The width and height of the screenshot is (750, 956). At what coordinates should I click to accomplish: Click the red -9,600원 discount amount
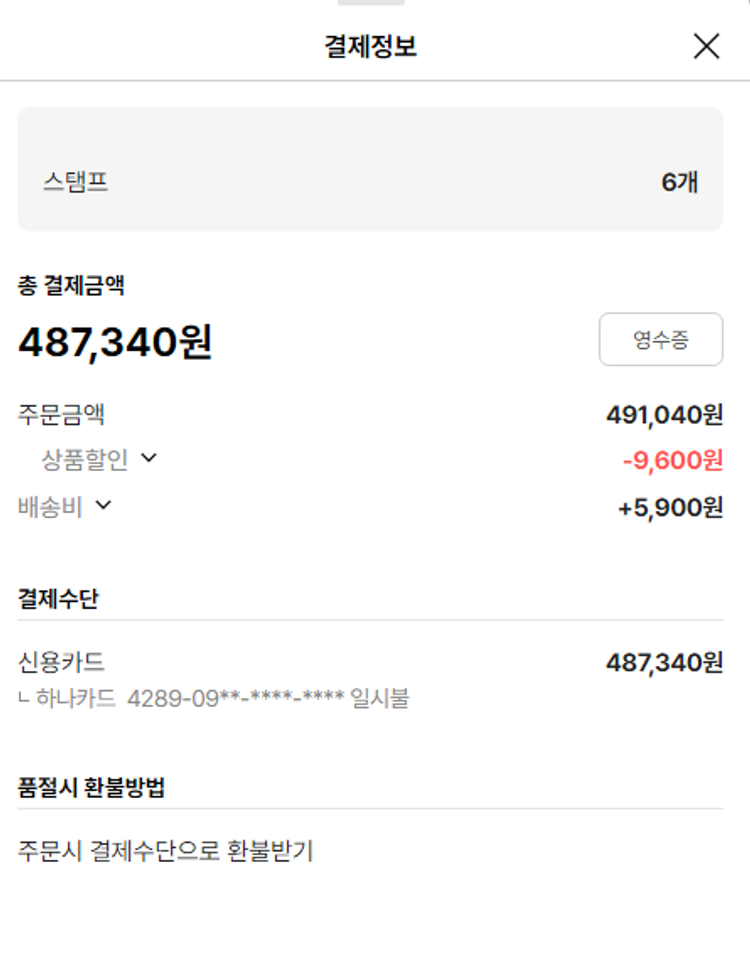672,460
